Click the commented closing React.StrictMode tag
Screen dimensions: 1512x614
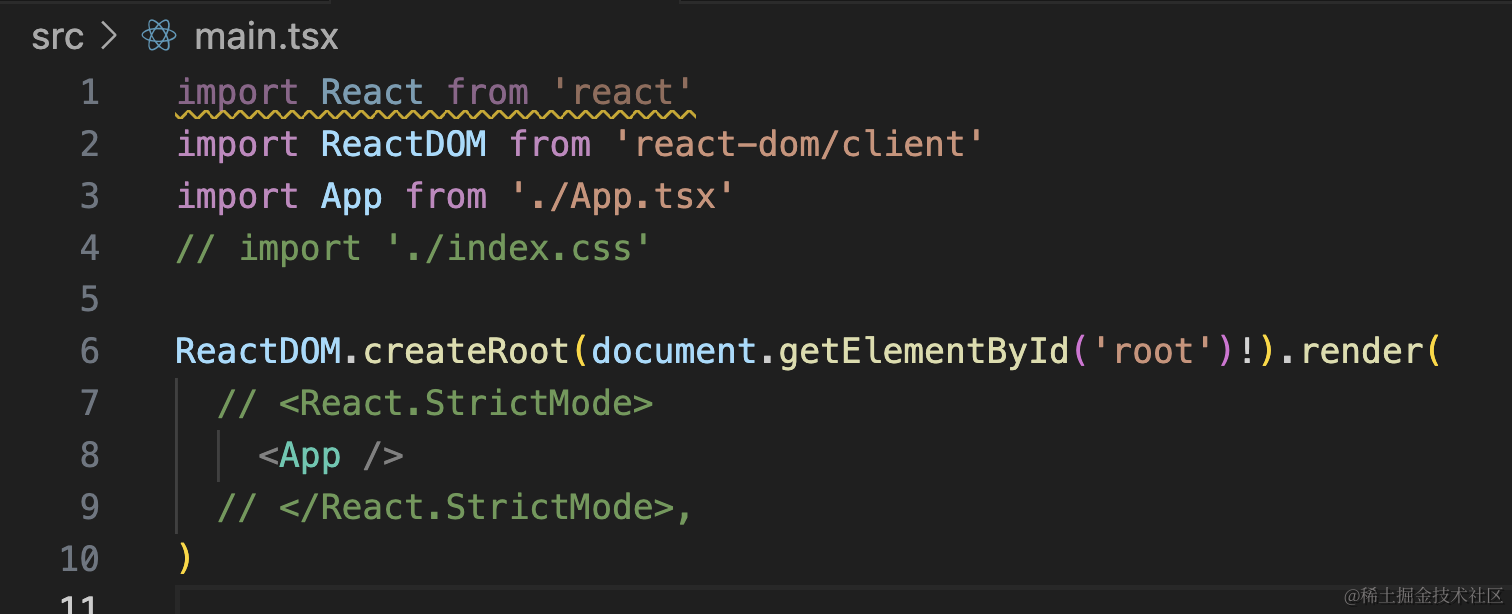click(x=476, y=507)
